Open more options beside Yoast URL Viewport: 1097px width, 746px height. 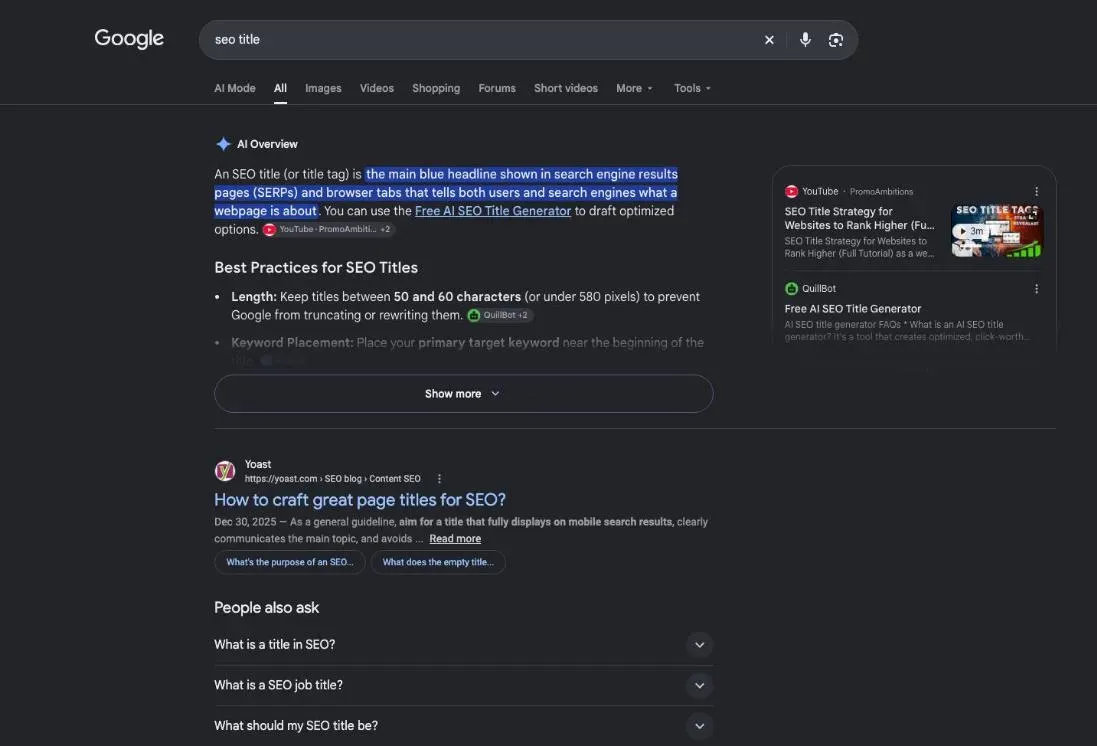(439, 479)
